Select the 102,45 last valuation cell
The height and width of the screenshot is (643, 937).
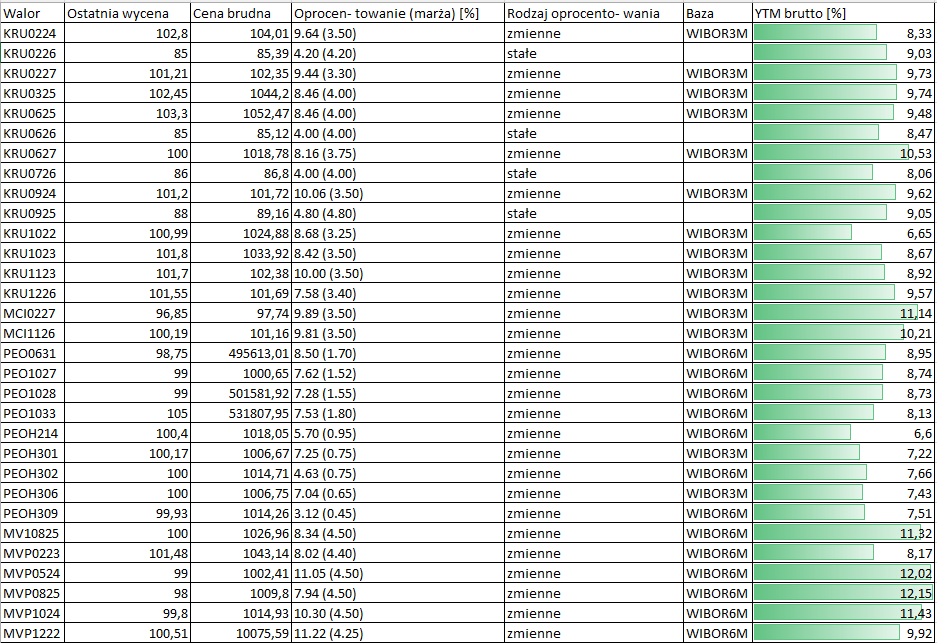click(x=127, y=93)
